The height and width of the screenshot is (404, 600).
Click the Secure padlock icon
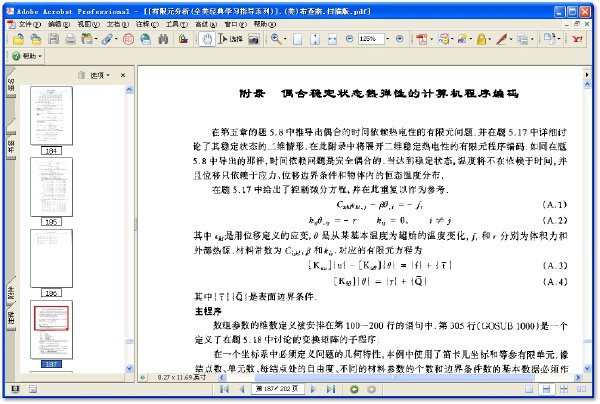click(x=481, y=39)
